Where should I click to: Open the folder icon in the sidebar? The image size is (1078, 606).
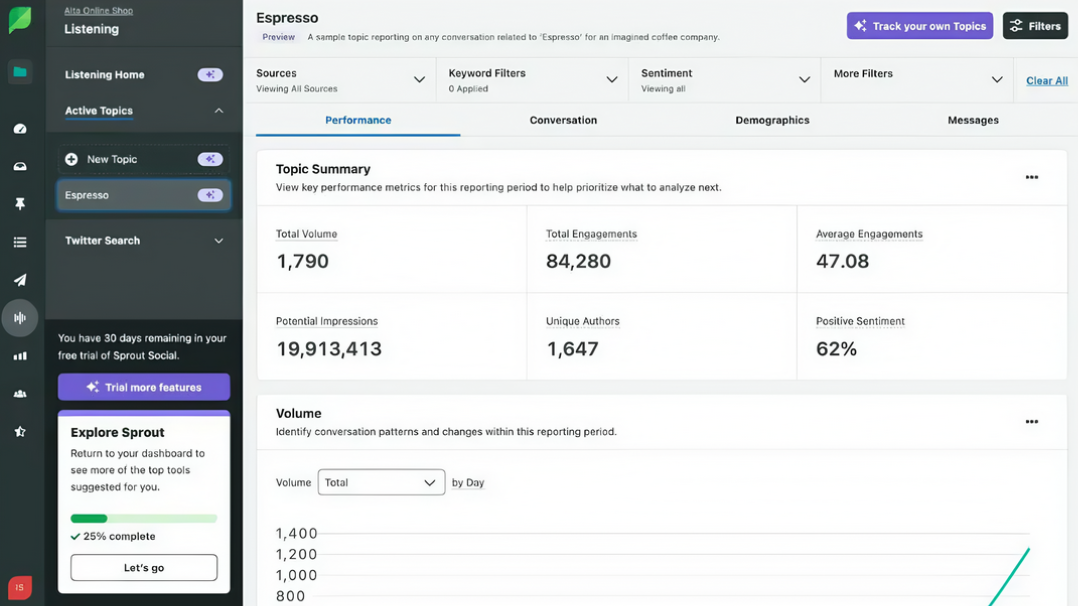pos(20,72)
